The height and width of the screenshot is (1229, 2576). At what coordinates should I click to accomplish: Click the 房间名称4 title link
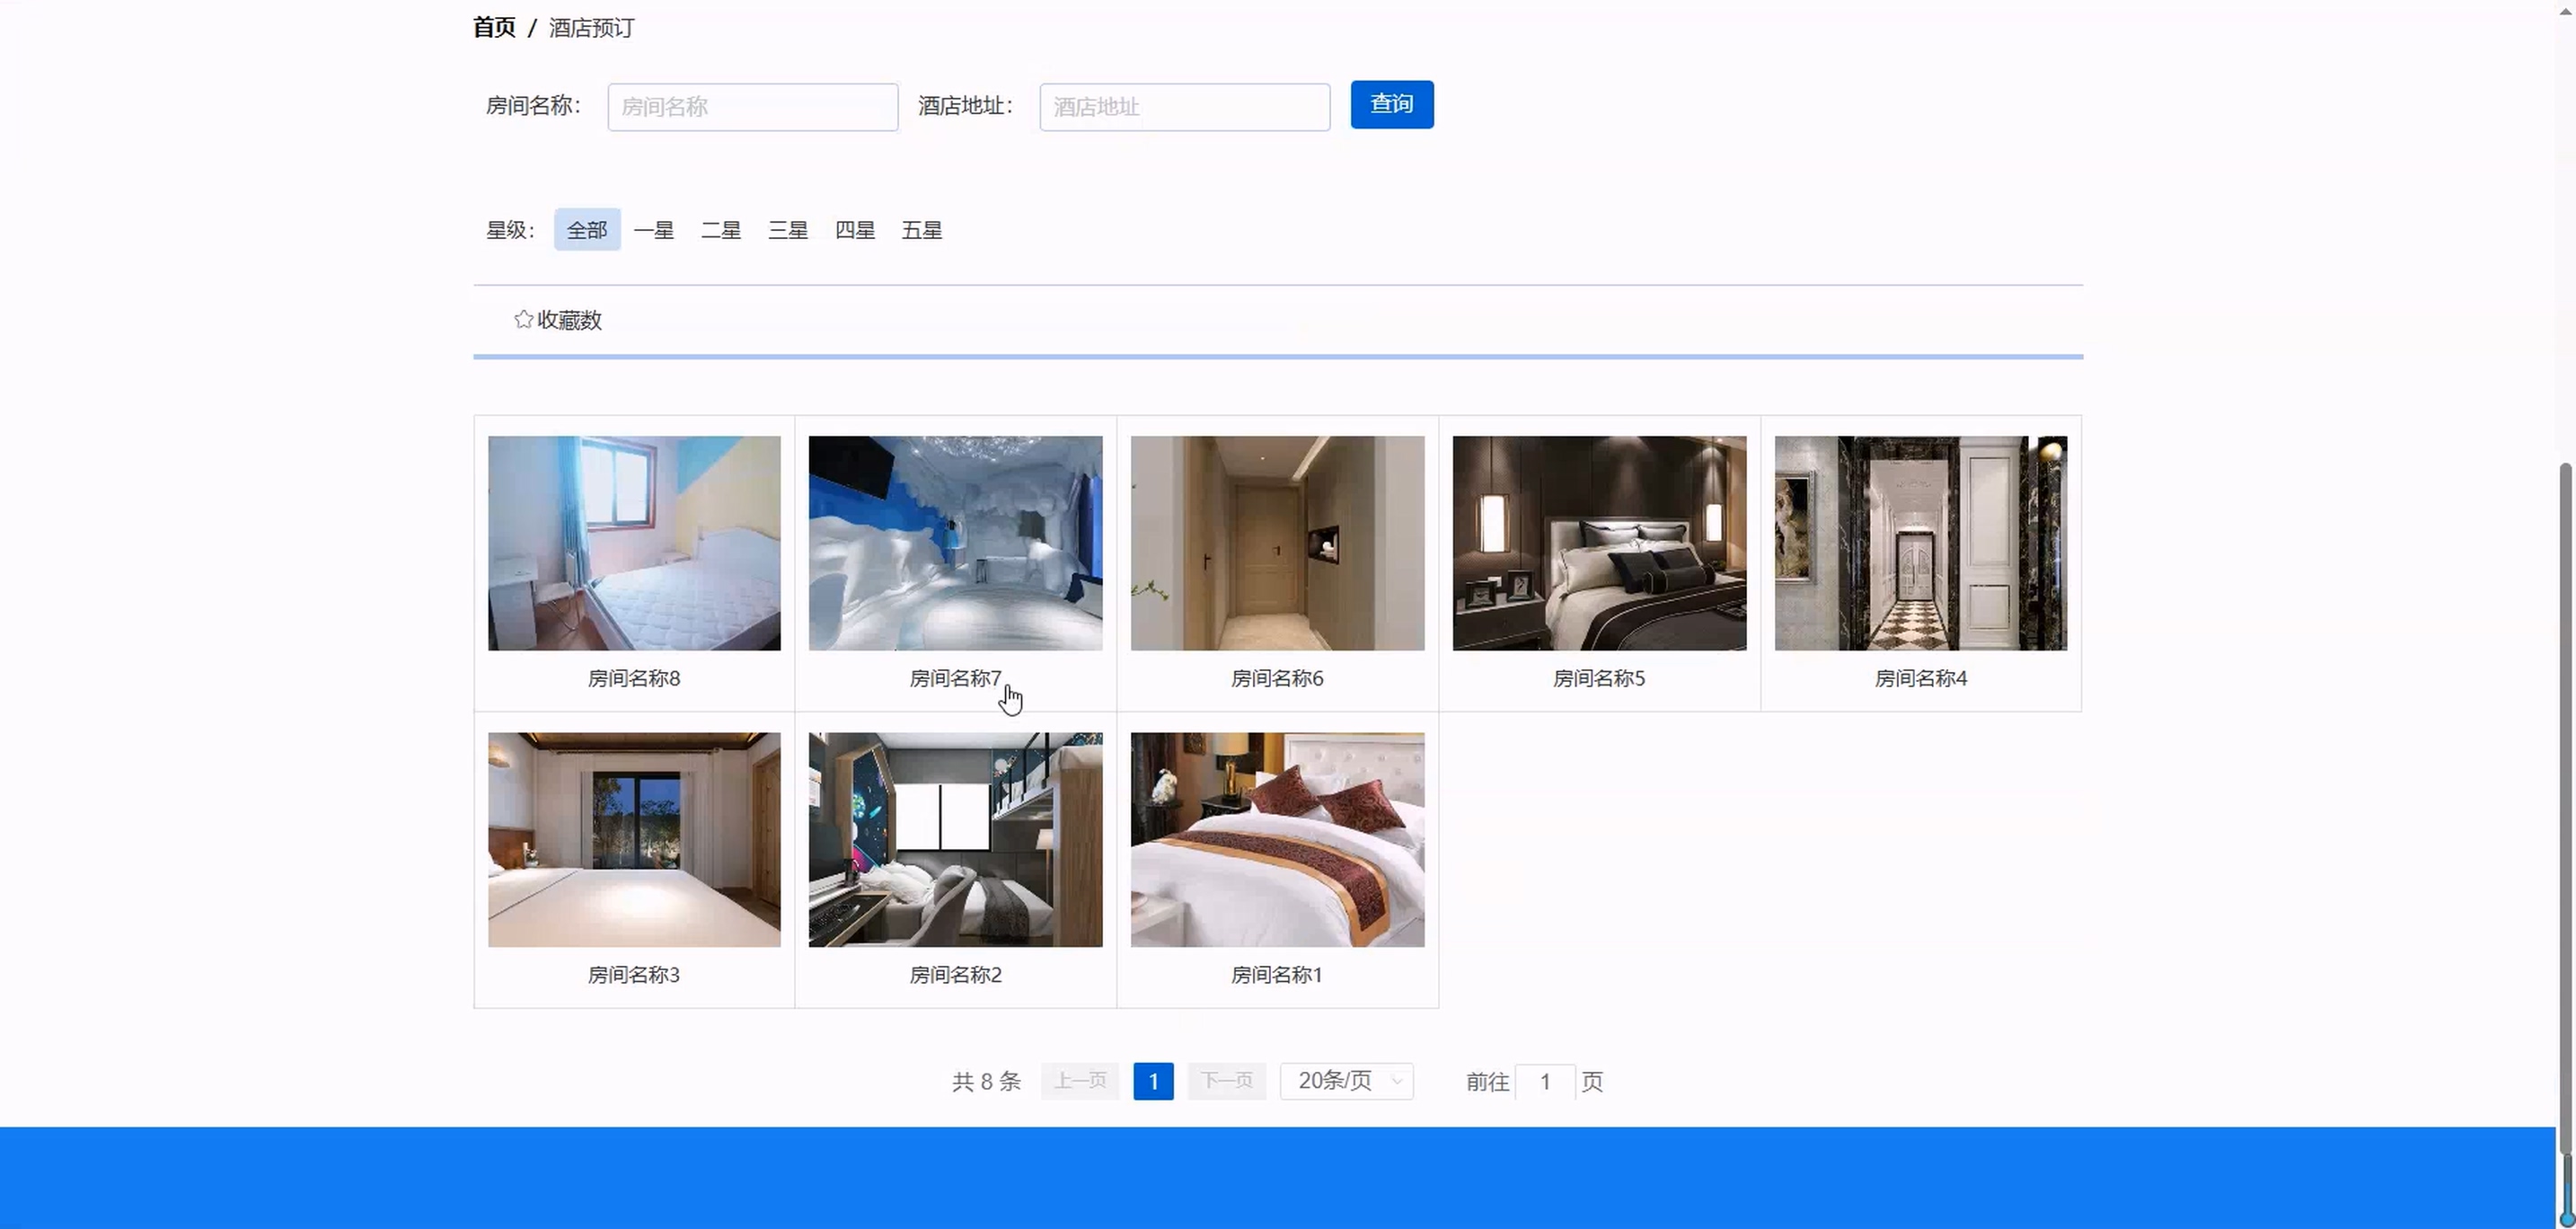tap(1920, 678)
